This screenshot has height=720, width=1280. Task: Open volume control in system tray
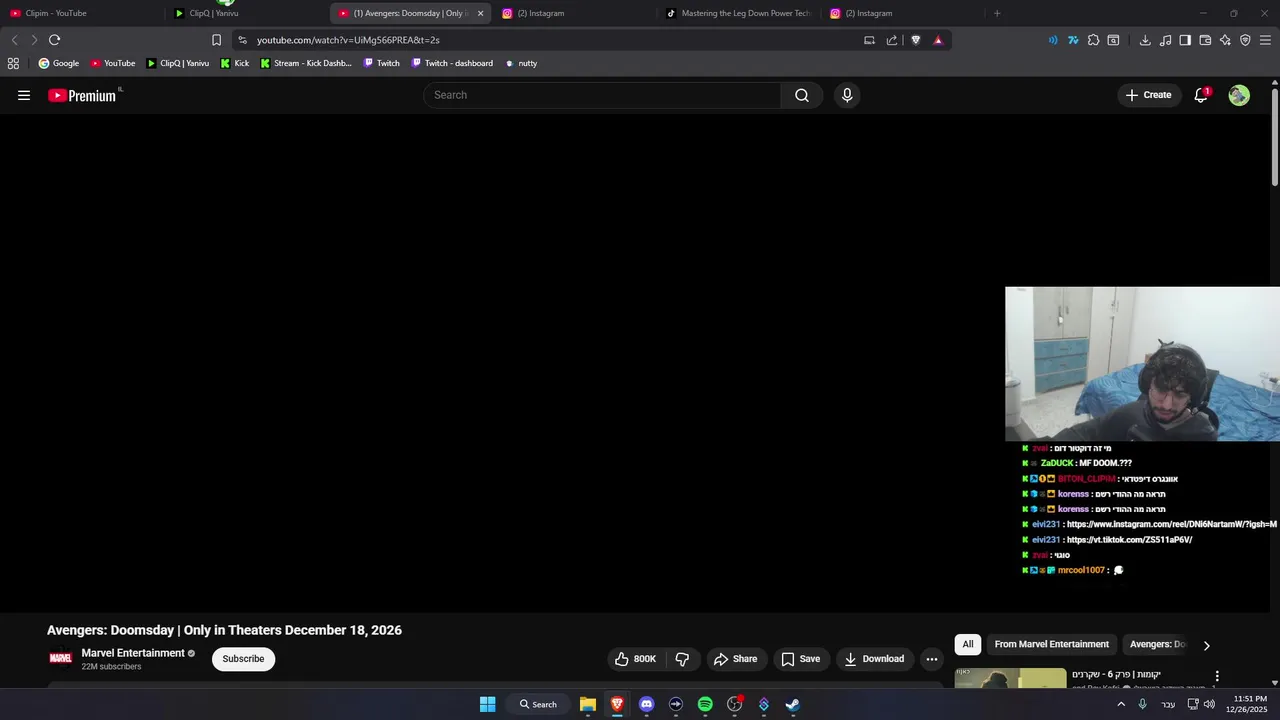tap(1209, 704)
